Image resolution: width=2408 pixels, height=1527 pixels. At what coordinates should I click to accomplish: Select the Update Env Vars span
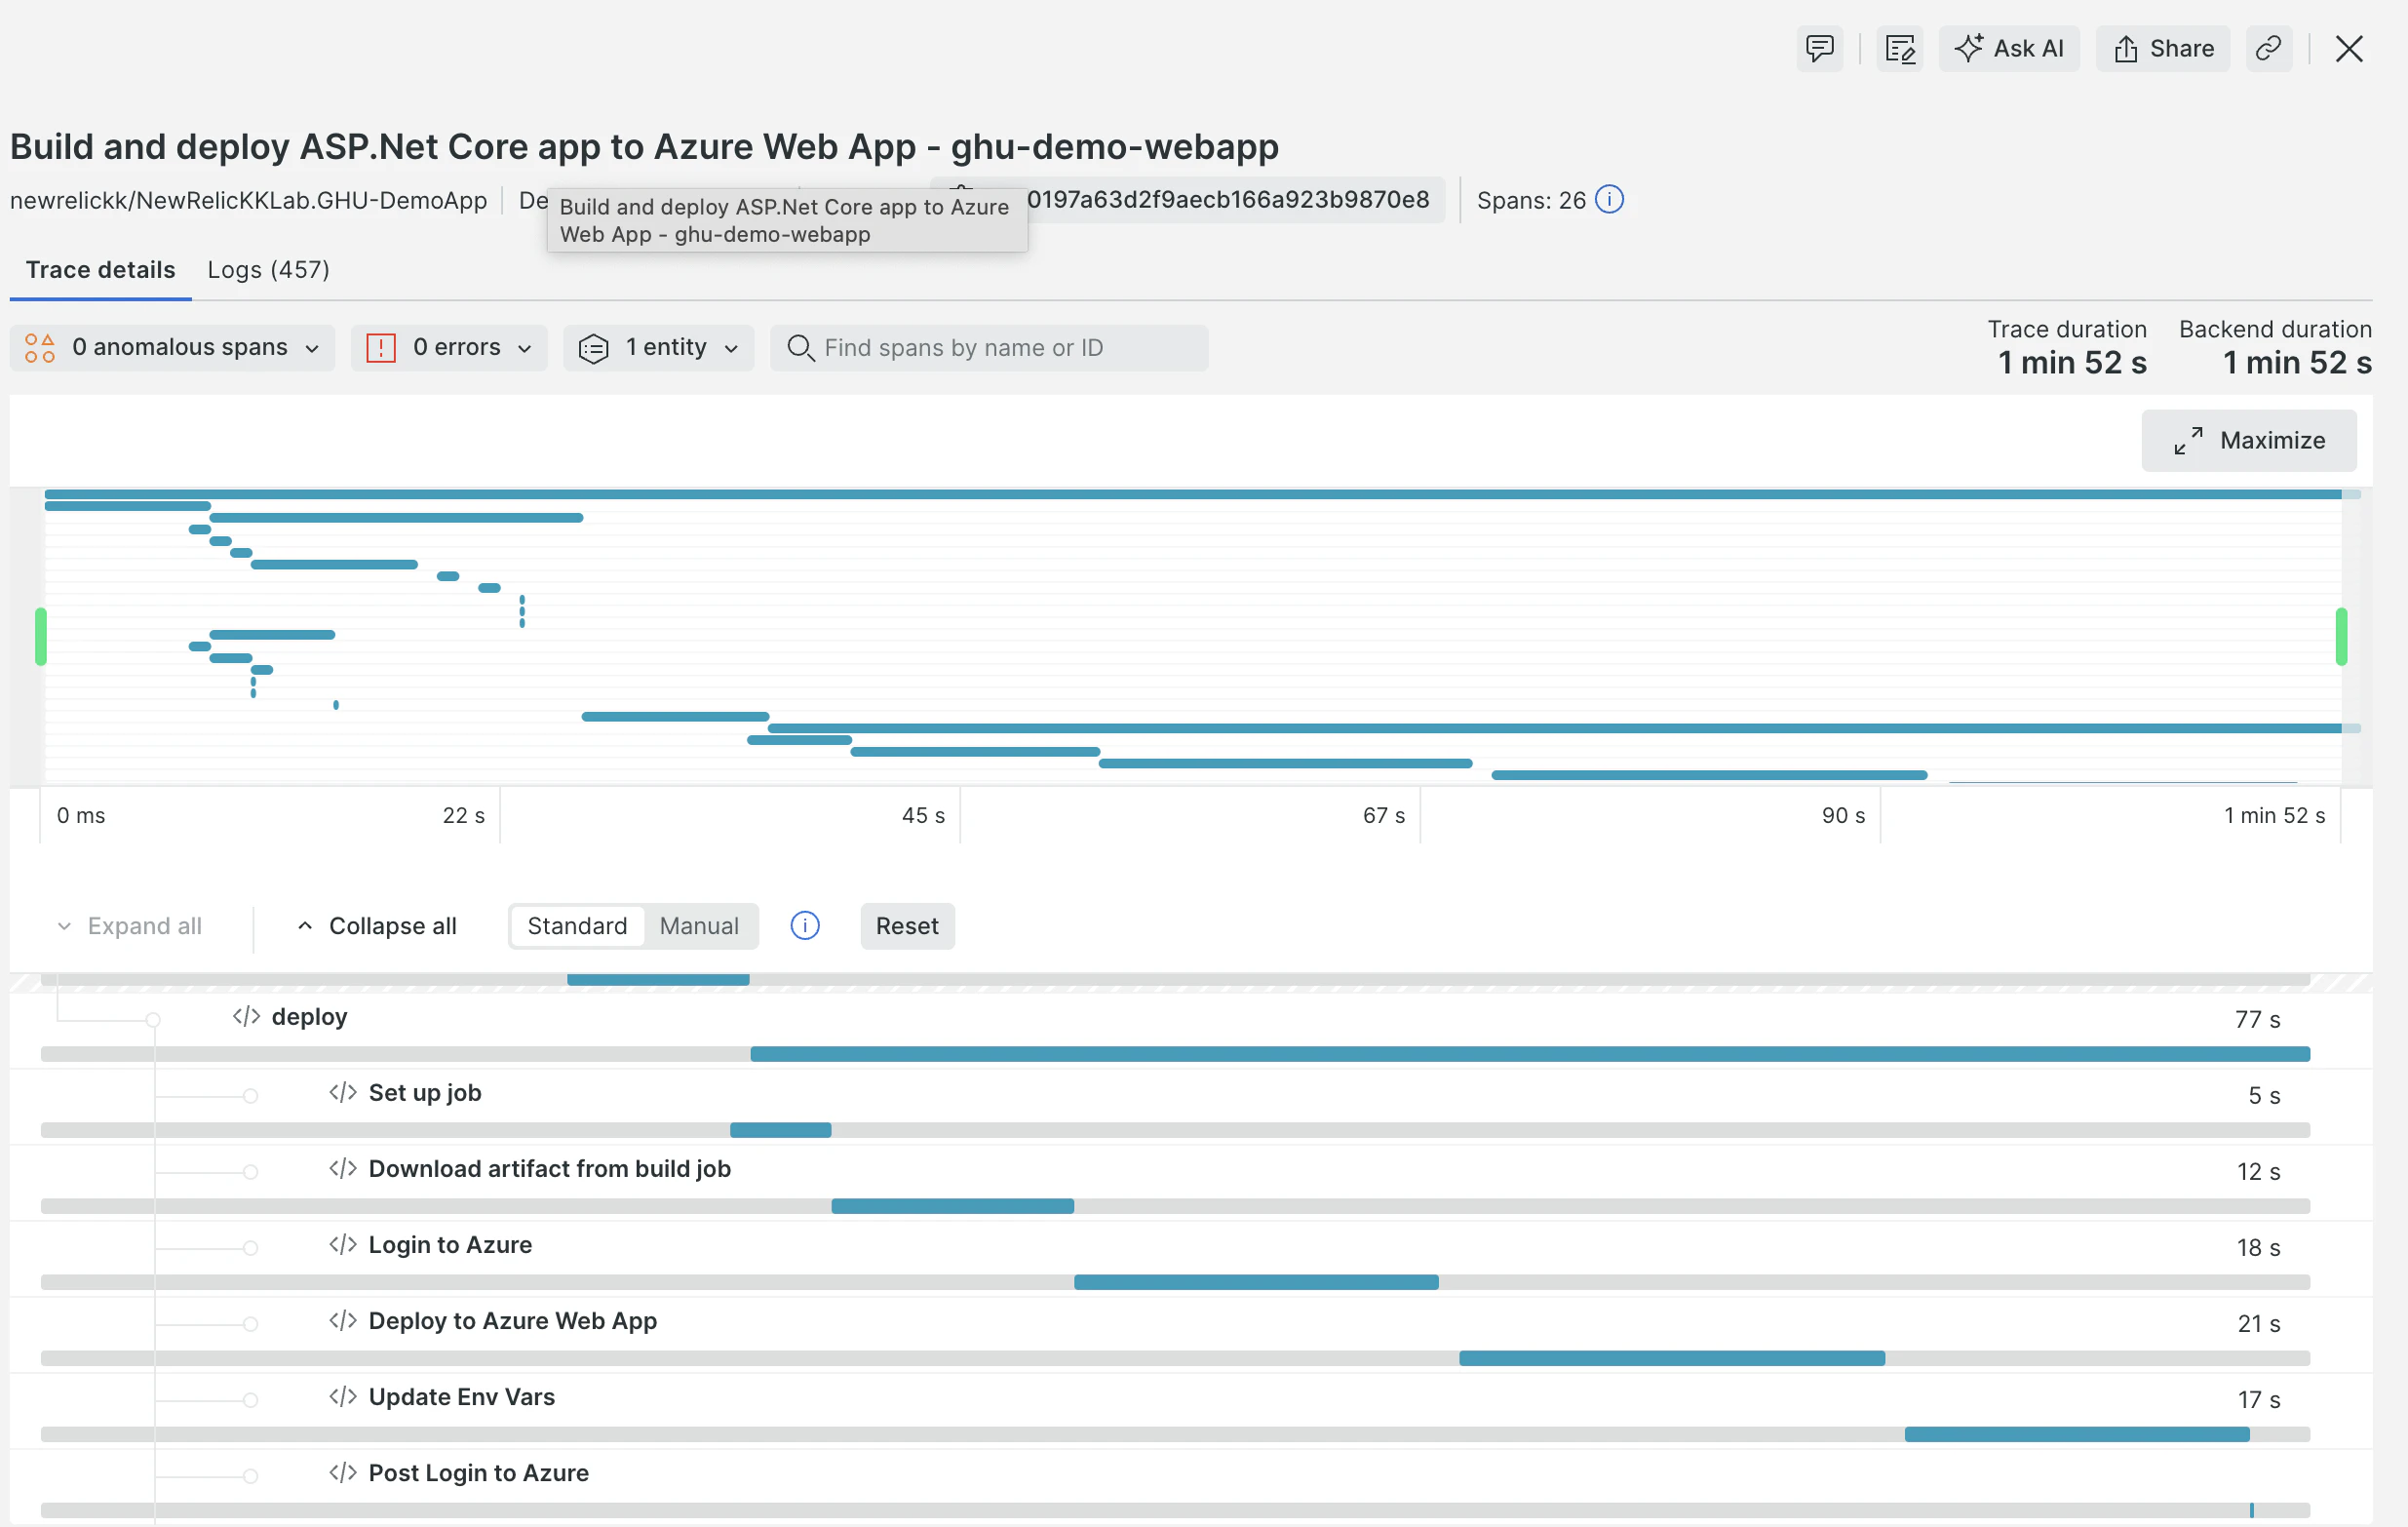coord(1190,1411)
